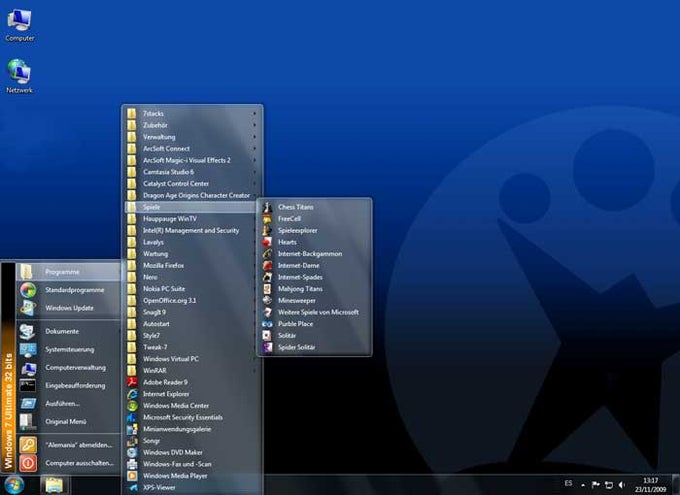Click the Windows Start orb

[x=14, y=485]
